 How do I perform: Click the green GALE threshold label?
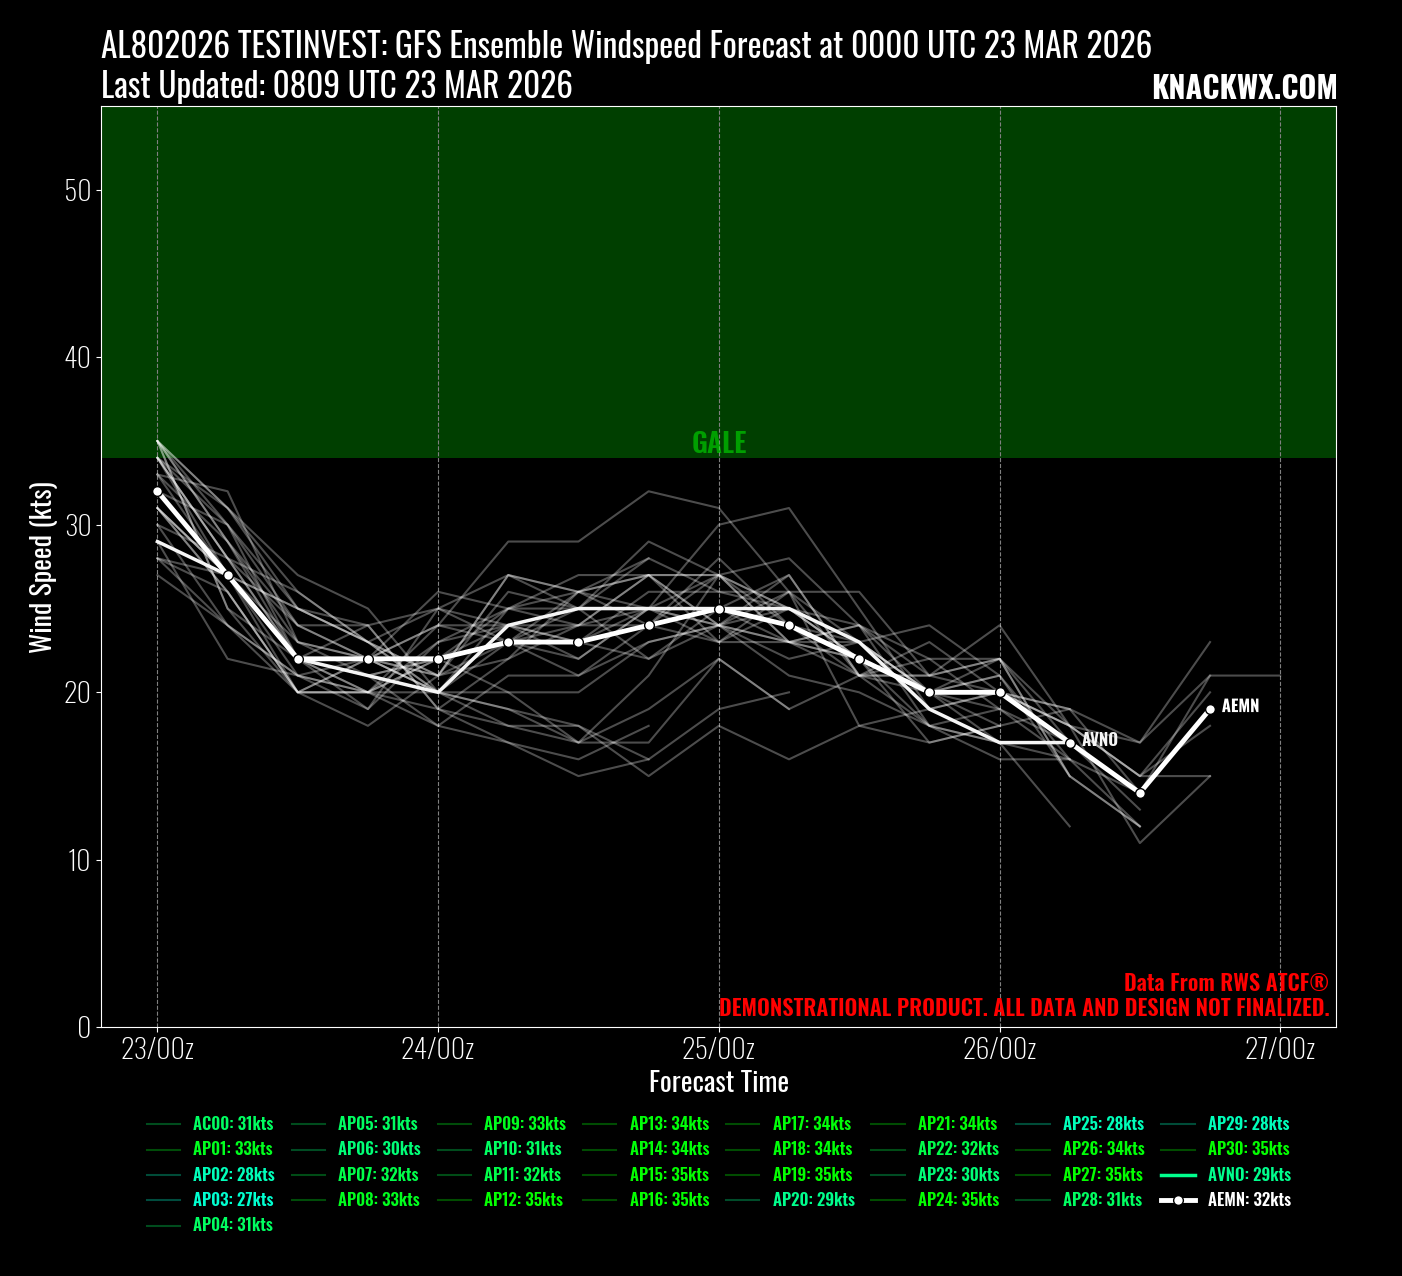pyautogui.click(x=719, y=443)
